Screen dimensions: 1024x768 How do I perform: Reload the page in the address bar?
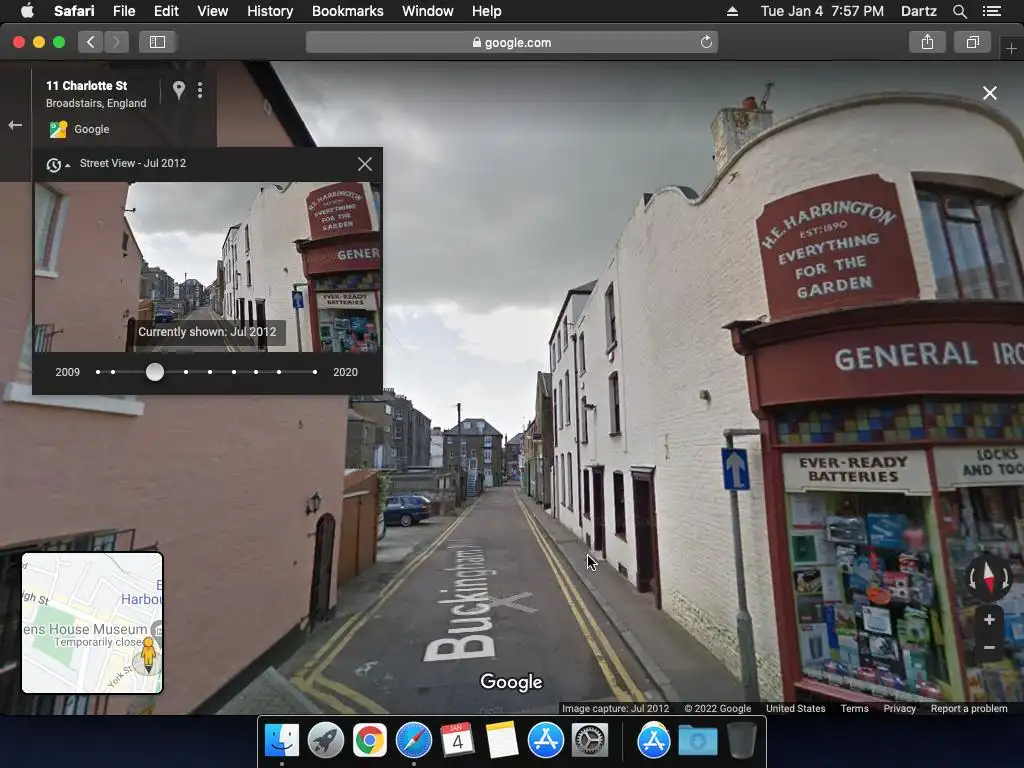(706, 42)
